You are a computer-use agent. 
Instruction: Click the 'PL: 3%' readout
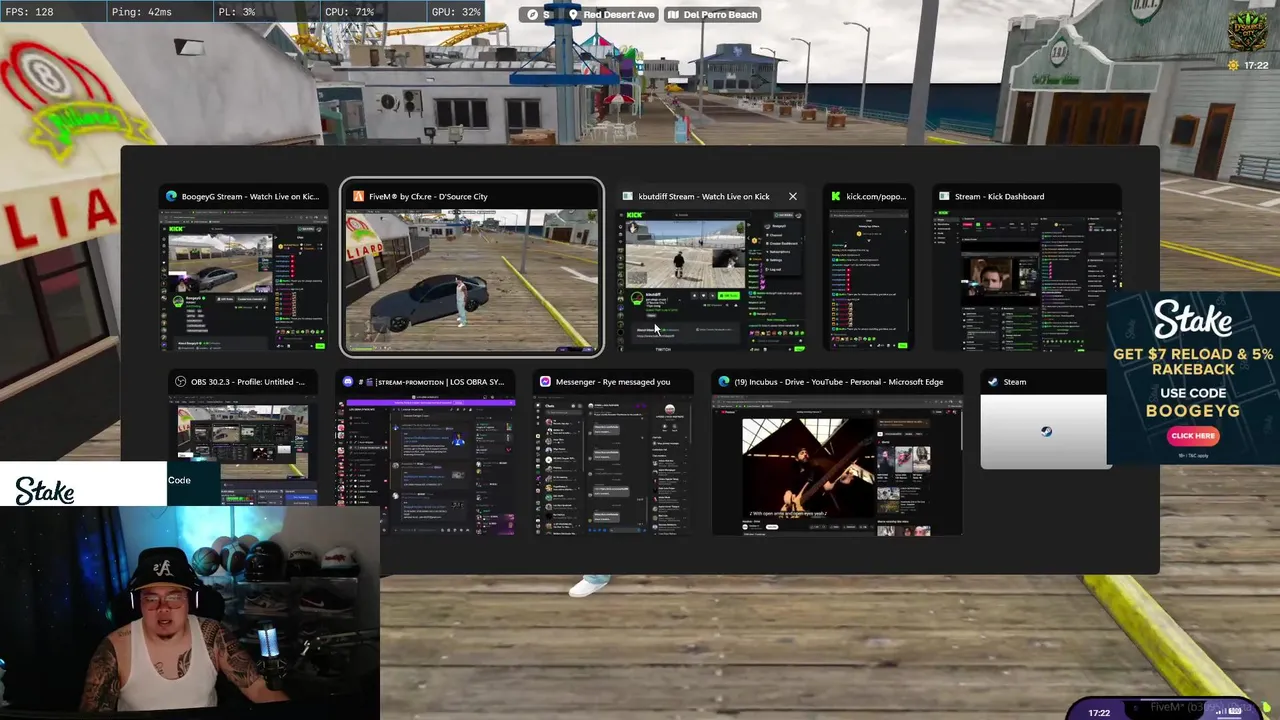[236, 12]
